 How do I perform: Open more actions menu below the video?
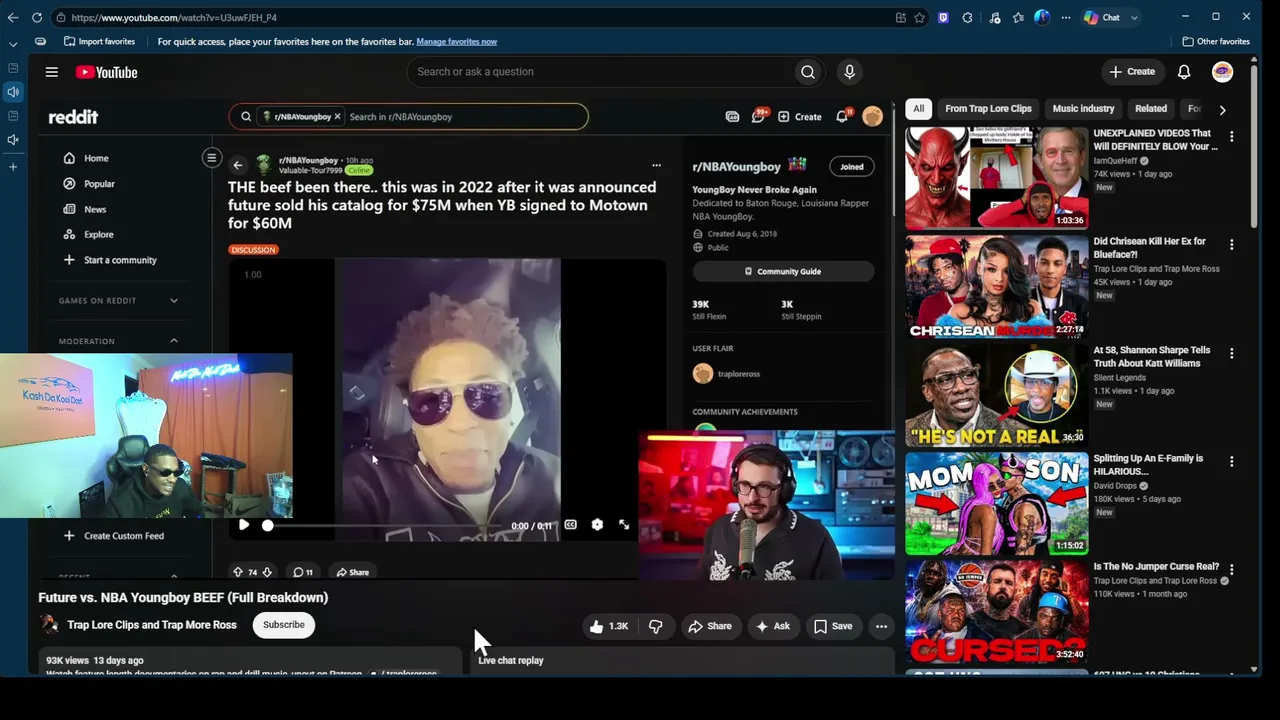(881, 626)
